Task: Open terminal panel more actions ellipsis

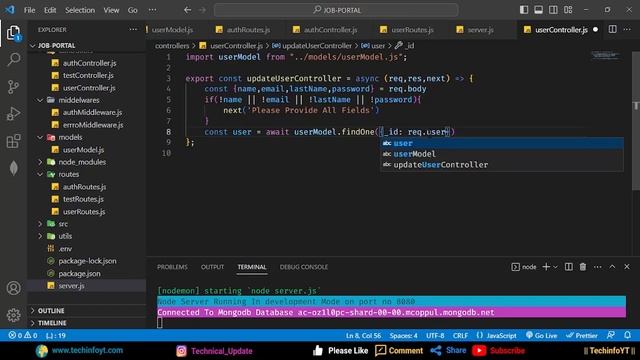Action: [598, 267]
